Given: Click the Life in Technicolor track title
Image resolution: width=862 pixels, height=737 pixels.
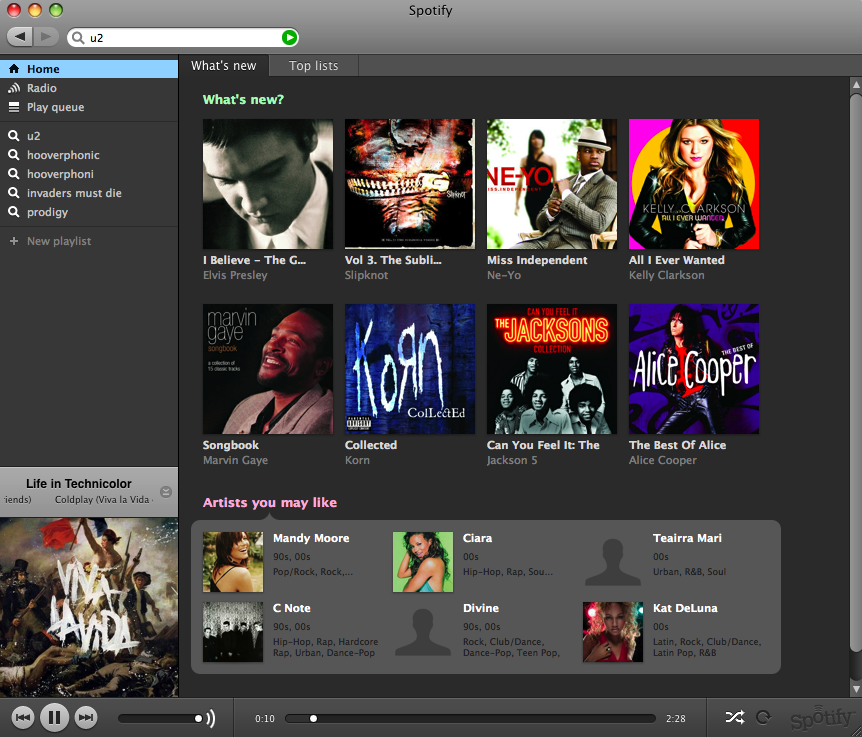Looking at the screenshot, I should pyautogui.click(x=79, y=484).
